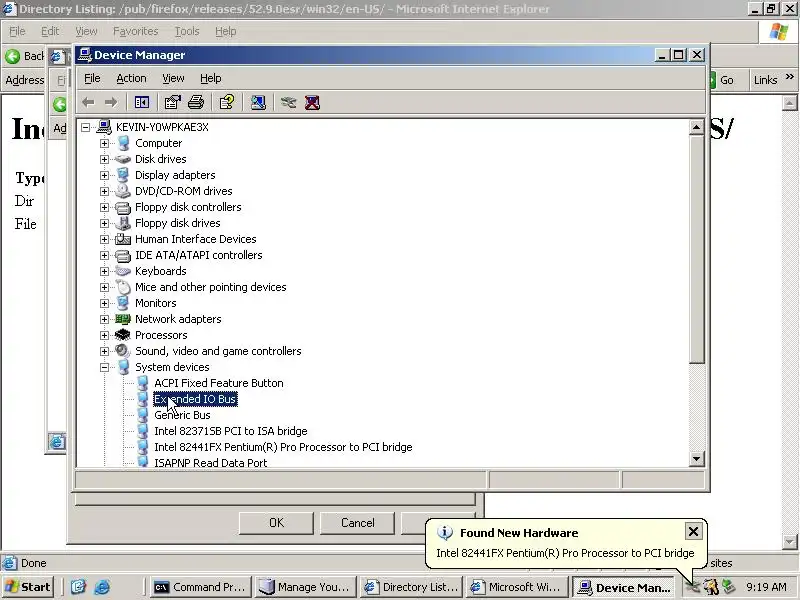The height and width of the screenshot is (600, 800).
Task: Click the Forward arrow in Device Manager toolbar
Action: (111, 103)
